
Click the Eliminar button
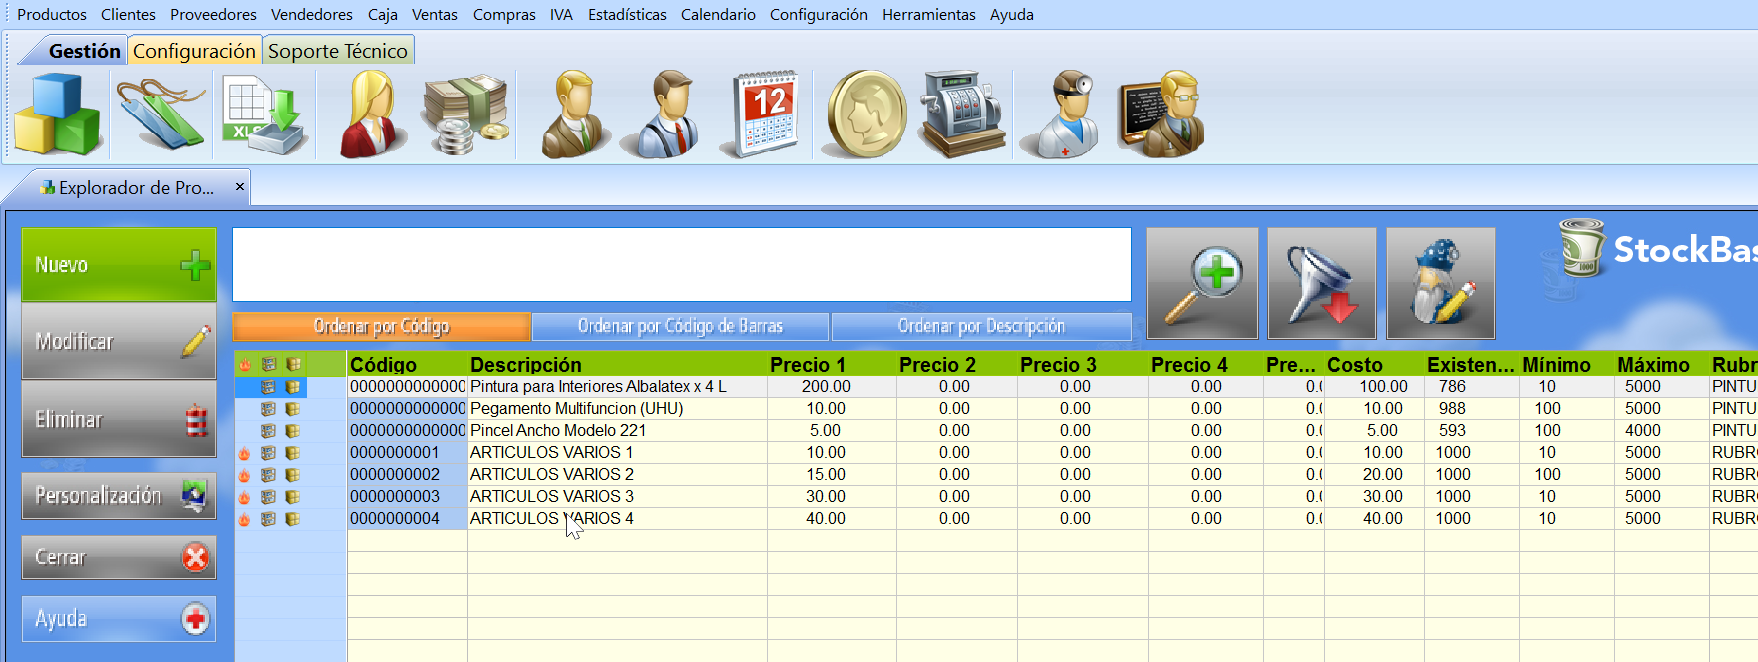pyautogui.click(x=119, y=419)
